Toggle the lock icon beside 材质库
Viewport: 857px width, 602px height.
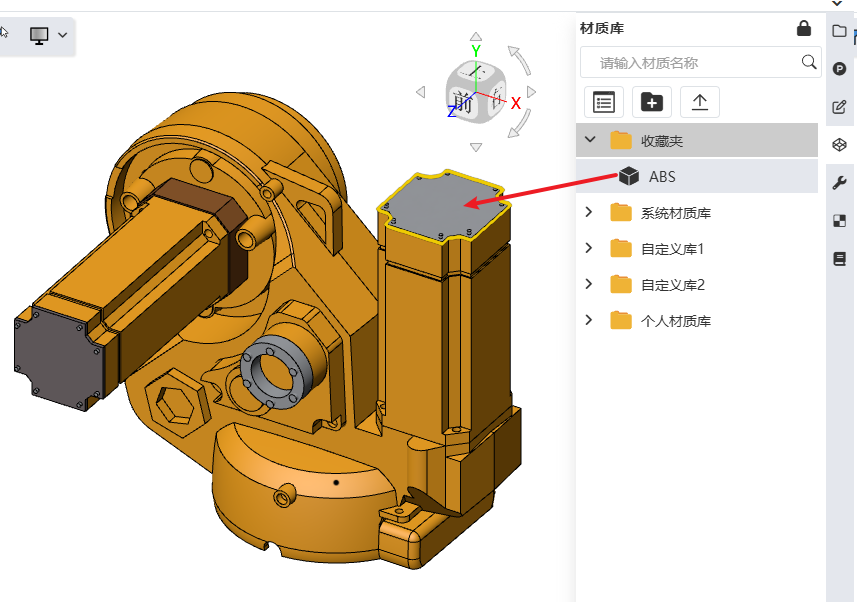point(803,28)
